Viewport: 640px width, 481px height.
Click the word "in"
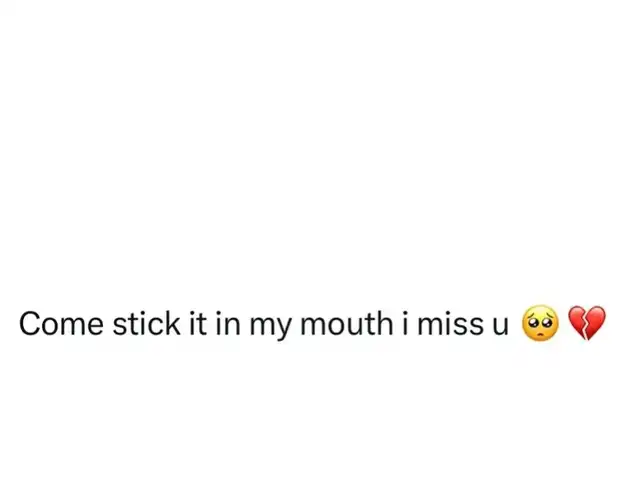point(228,323)
